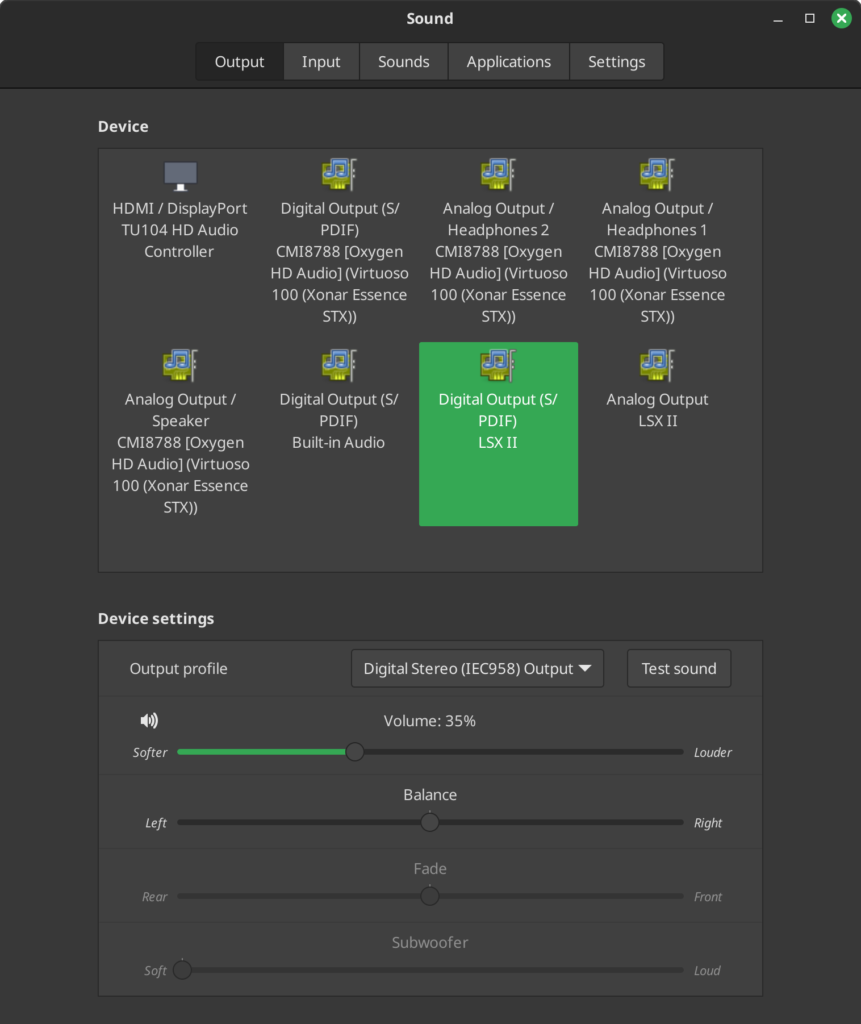
Task: Choose Xonar Digital Output (S/PDIF) sound card icon
Action: 339,175
